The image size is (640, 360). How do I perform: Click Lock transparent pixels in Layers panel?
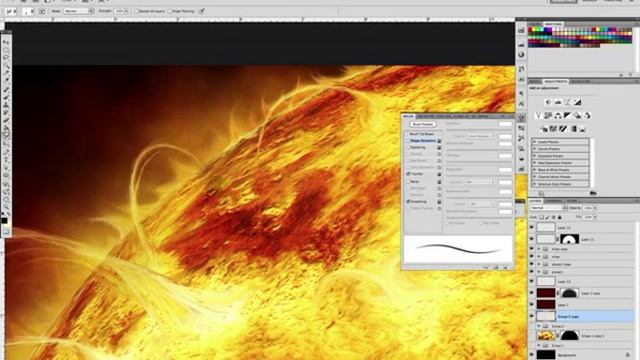pyautogui.click(x=542, y=217)
